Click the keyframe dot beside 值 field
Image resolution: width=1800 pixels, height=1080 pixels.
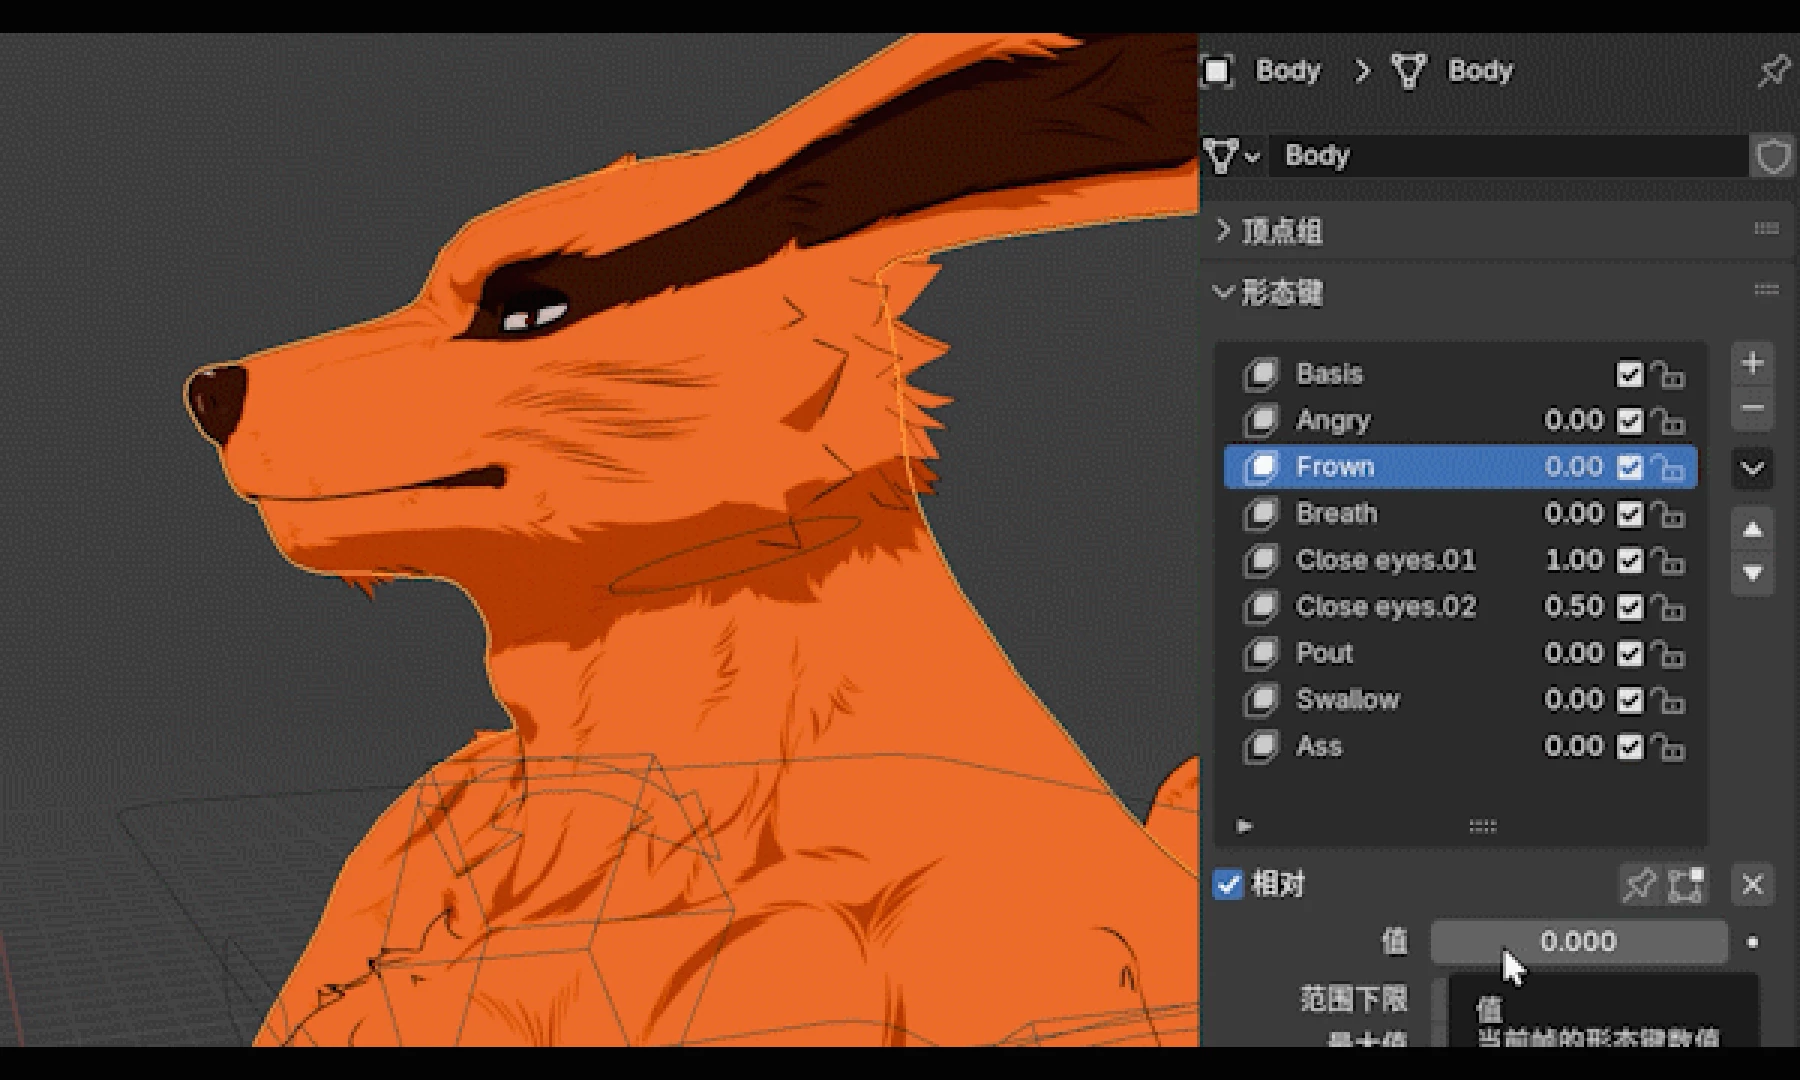[x=1752, y=942]
